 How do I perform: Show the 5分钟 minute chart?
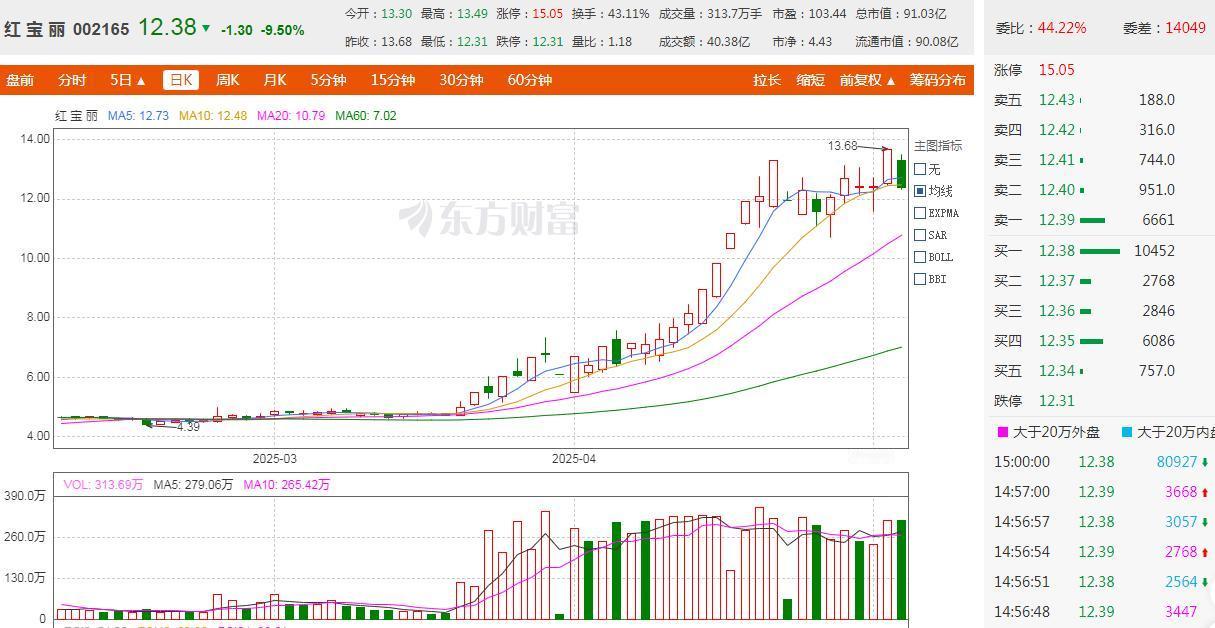pos(328,80)
